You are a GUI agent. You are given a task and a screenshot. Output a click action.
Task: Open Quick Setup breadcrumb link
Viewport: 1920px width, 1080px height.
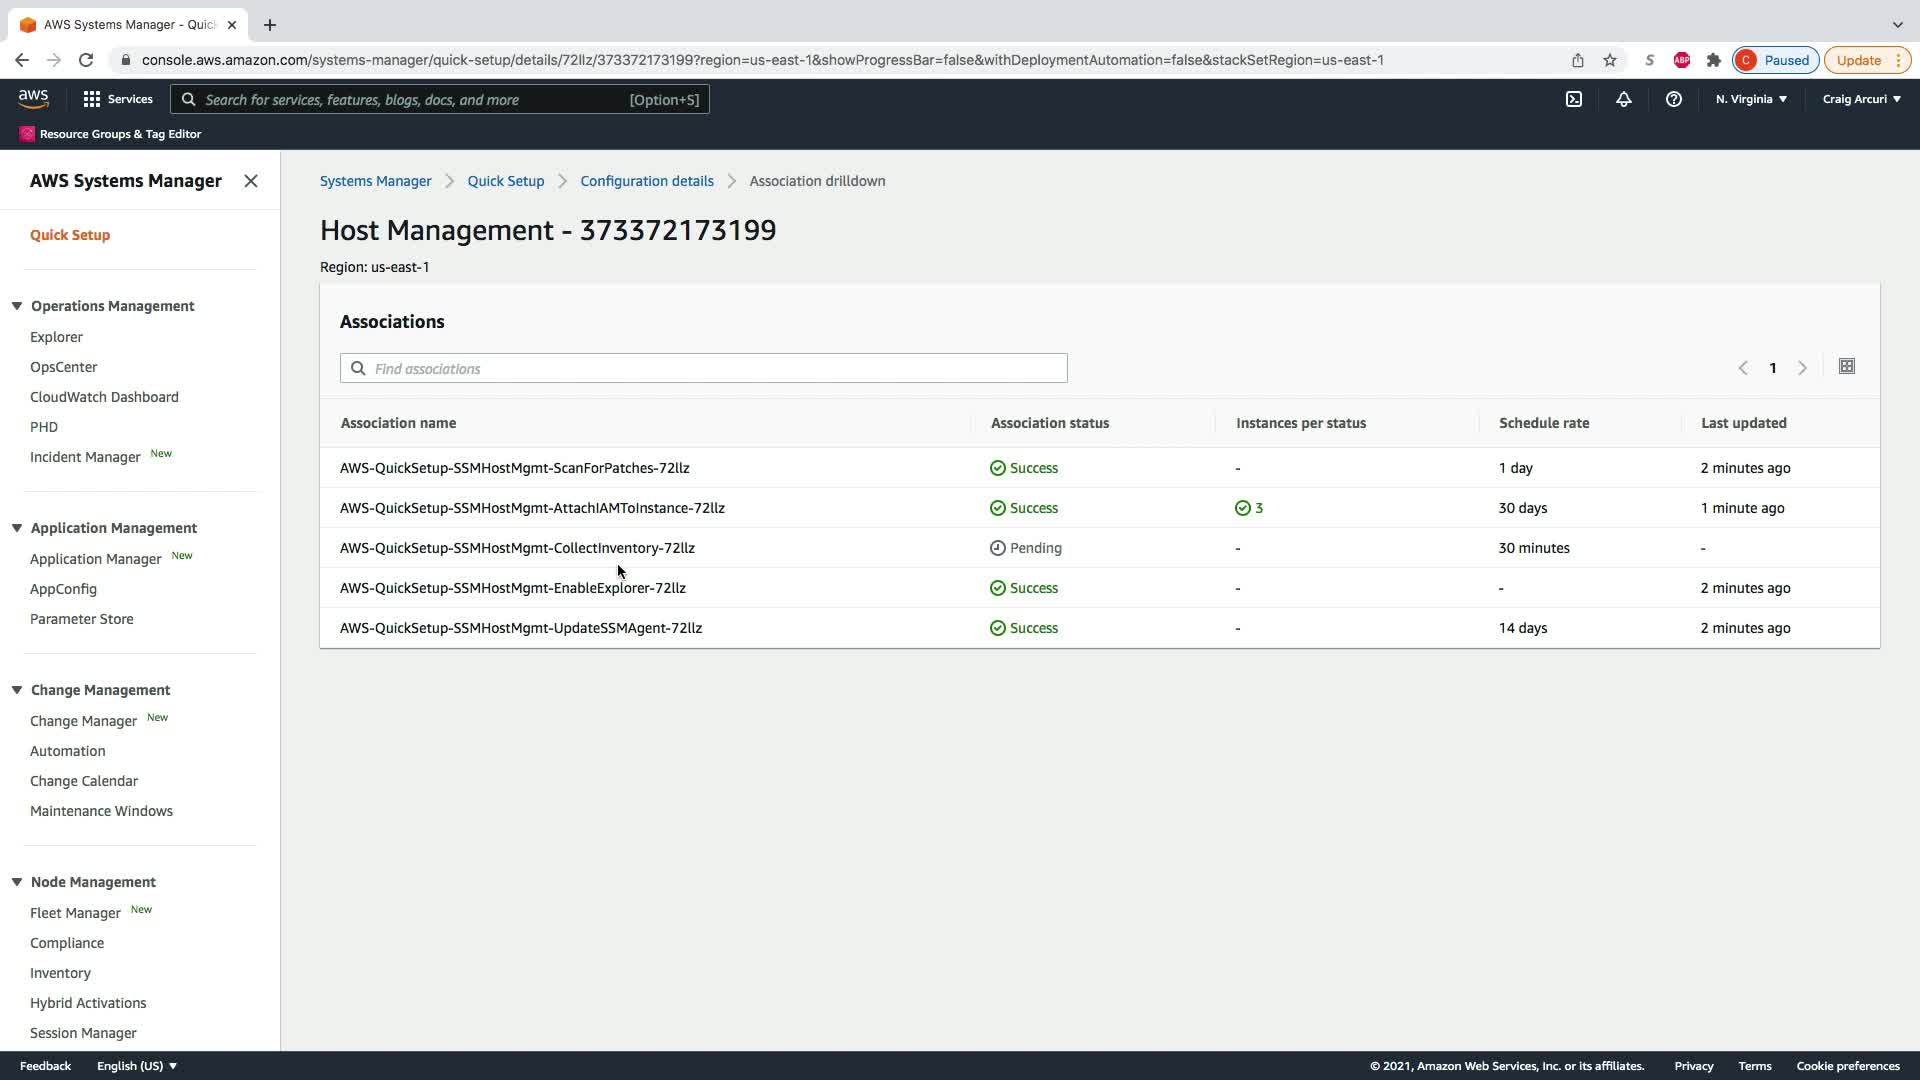pos(505,181)
